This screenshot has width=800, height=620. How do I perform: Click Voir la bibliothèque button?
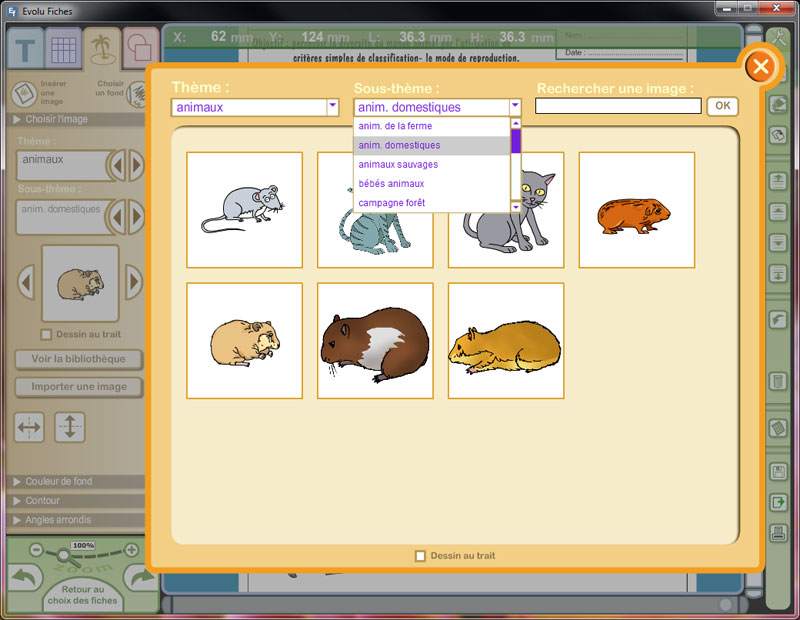point(79,360)
